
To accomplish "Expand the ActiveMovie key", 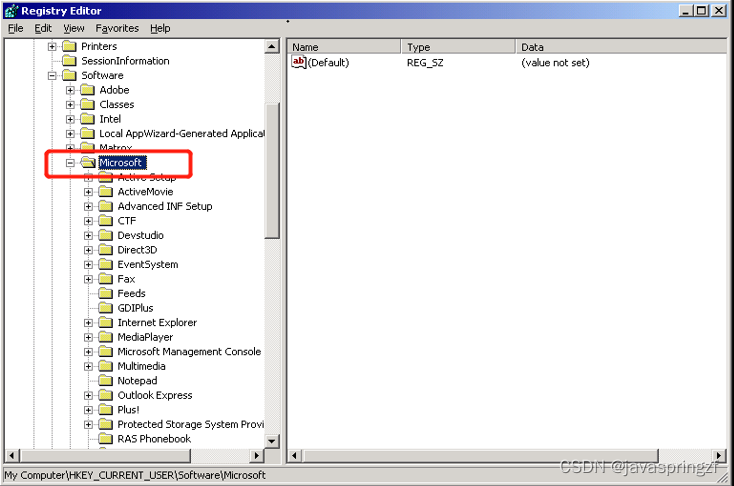I will click(88, 192).
